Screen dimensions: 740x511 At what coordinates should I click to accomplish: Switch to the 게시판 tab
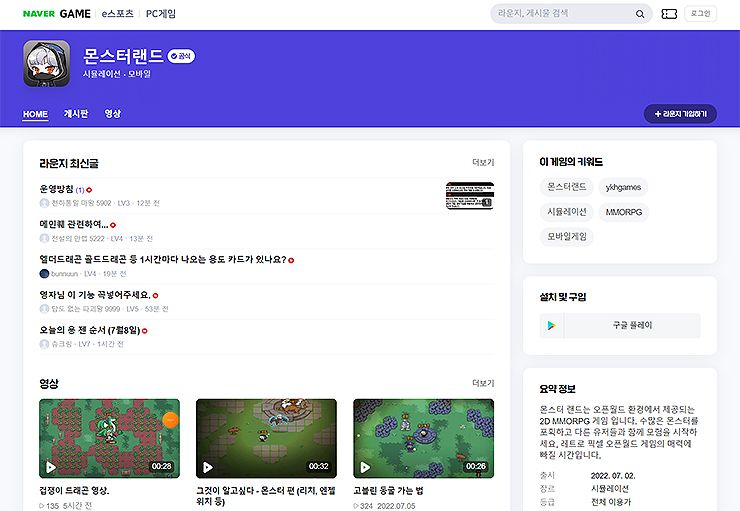point(76,114)
